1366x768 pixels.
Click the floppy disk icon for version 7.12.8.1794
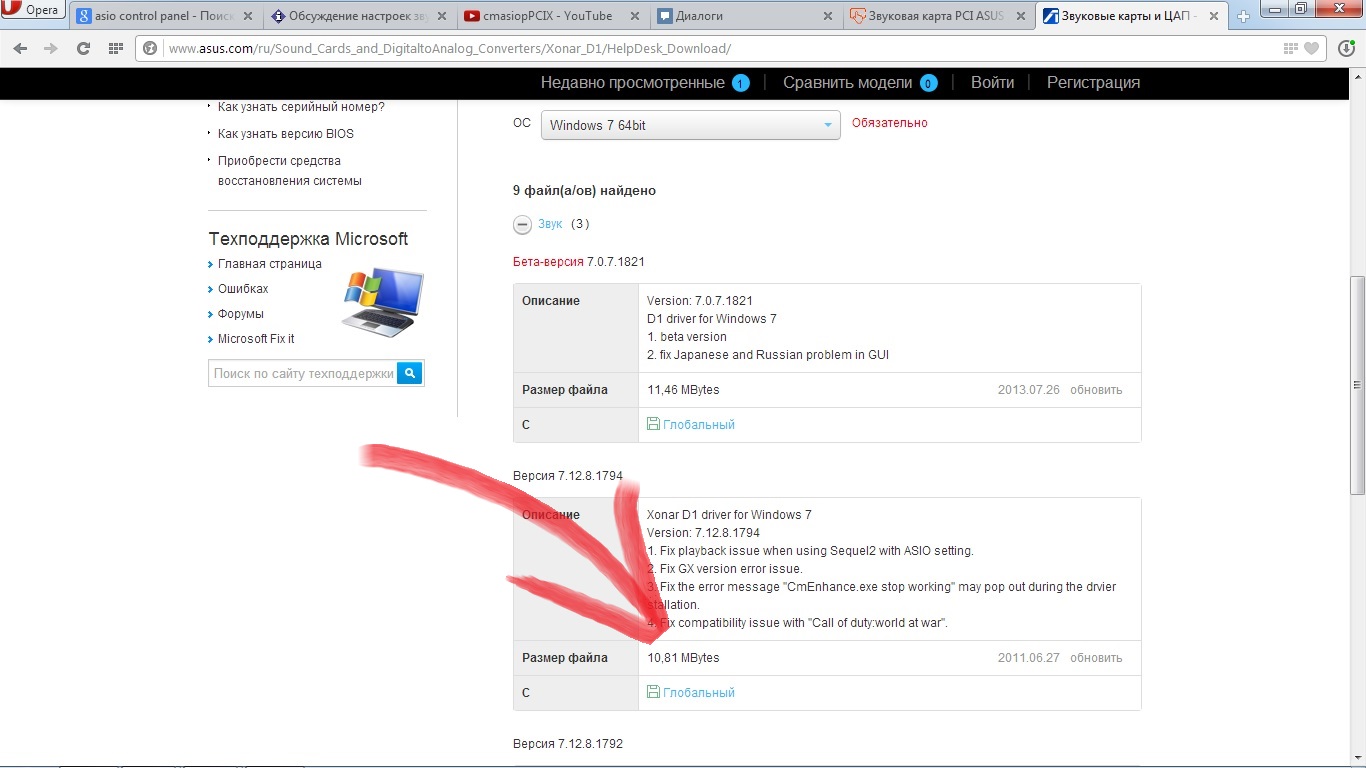tap(653, 692)
